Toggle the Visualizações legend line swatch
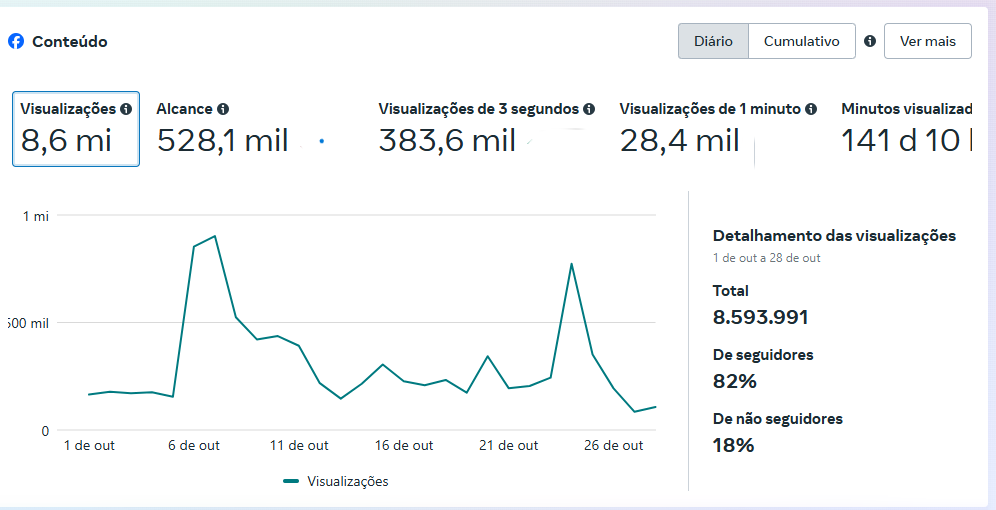This screenshot has height=510, width=996. pos(291,481)
